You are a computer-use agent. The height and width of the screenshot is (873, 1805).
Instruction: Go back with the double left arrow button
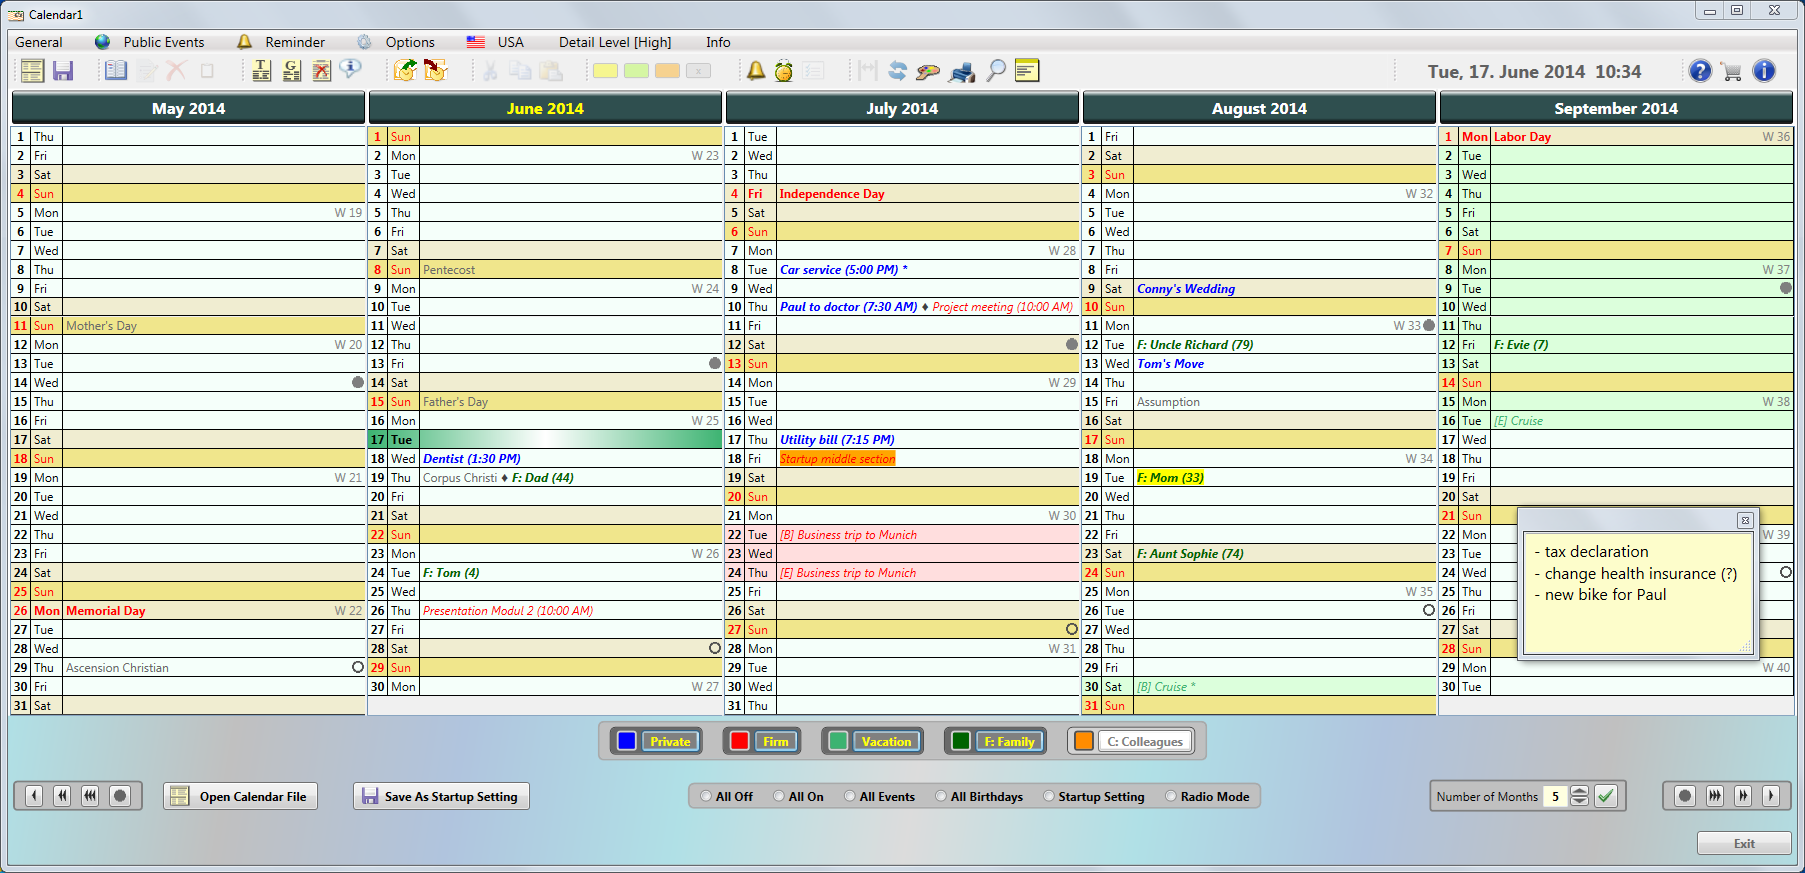tap(62, 796)
